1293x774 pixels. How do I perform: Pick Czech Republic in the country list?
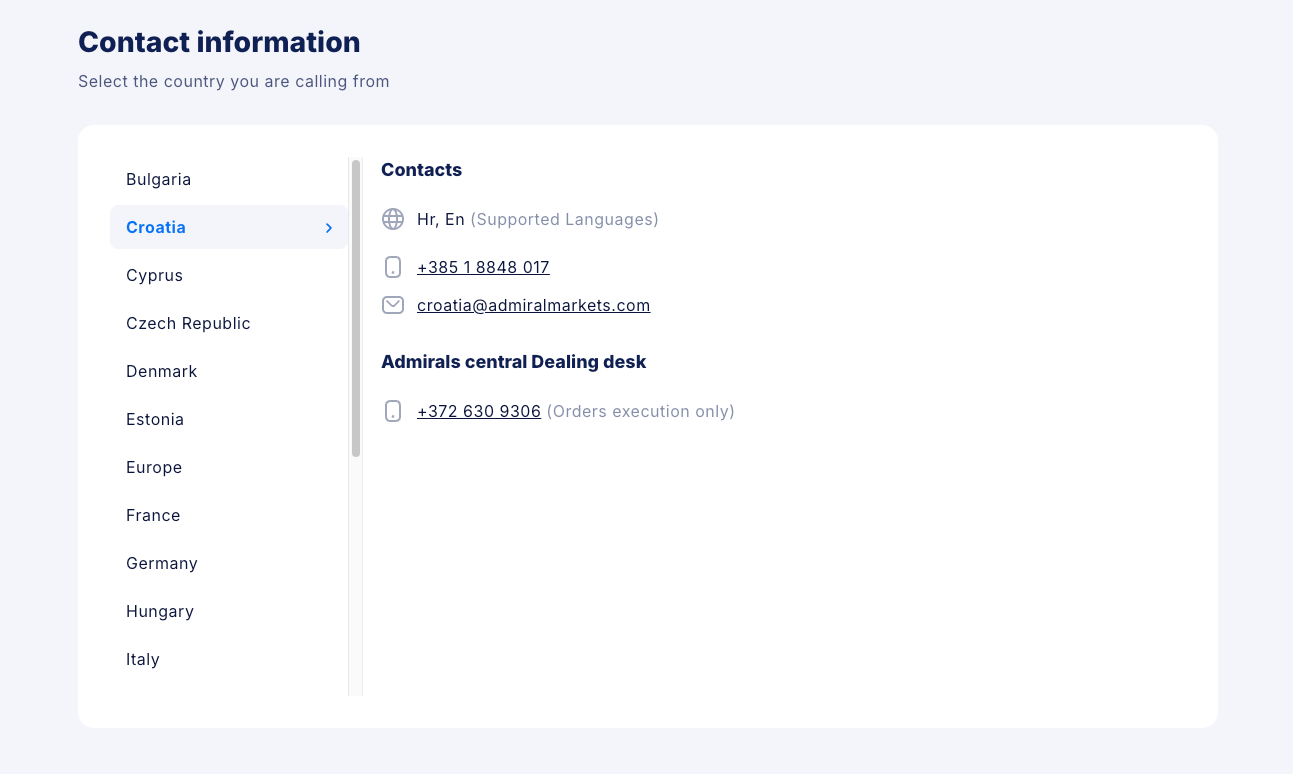(x=188, y=323)
